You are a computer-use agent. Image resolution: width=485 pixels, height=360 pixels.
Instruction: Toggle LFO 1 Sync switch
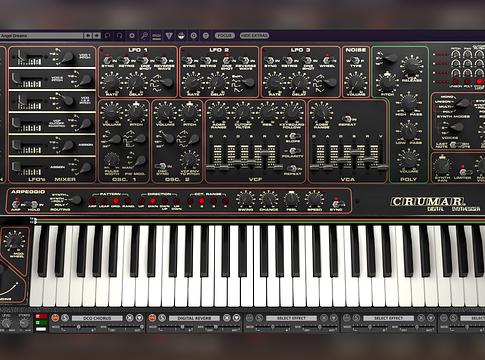click(107, 61)
